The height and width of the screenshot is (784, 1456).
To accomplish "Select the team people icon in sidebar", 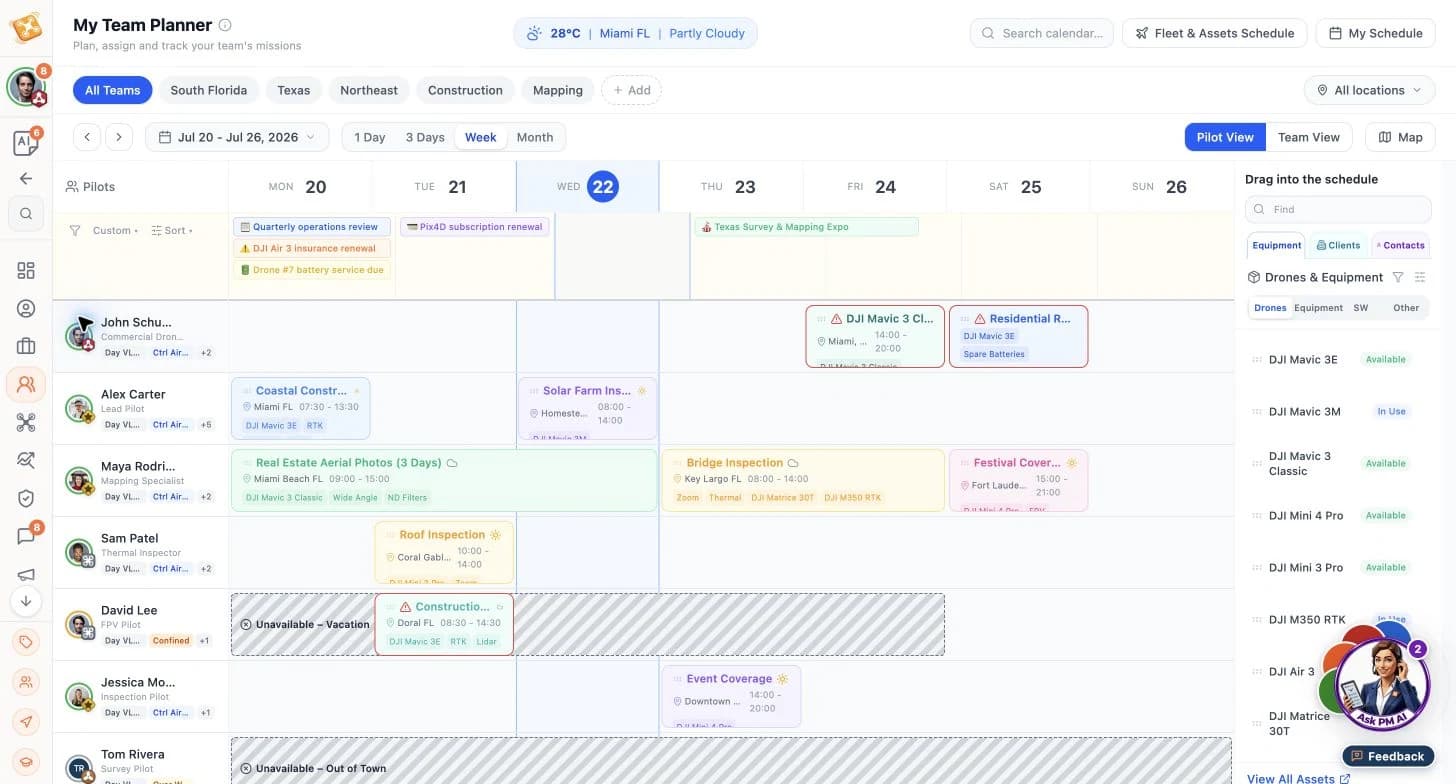I will click(26, 384).
